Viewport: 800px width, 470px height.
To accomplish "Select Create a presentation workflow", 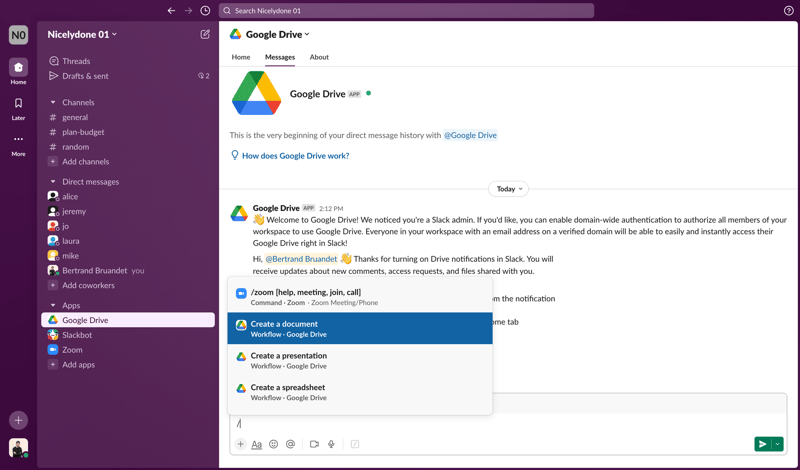I will (x=360, y=360).
